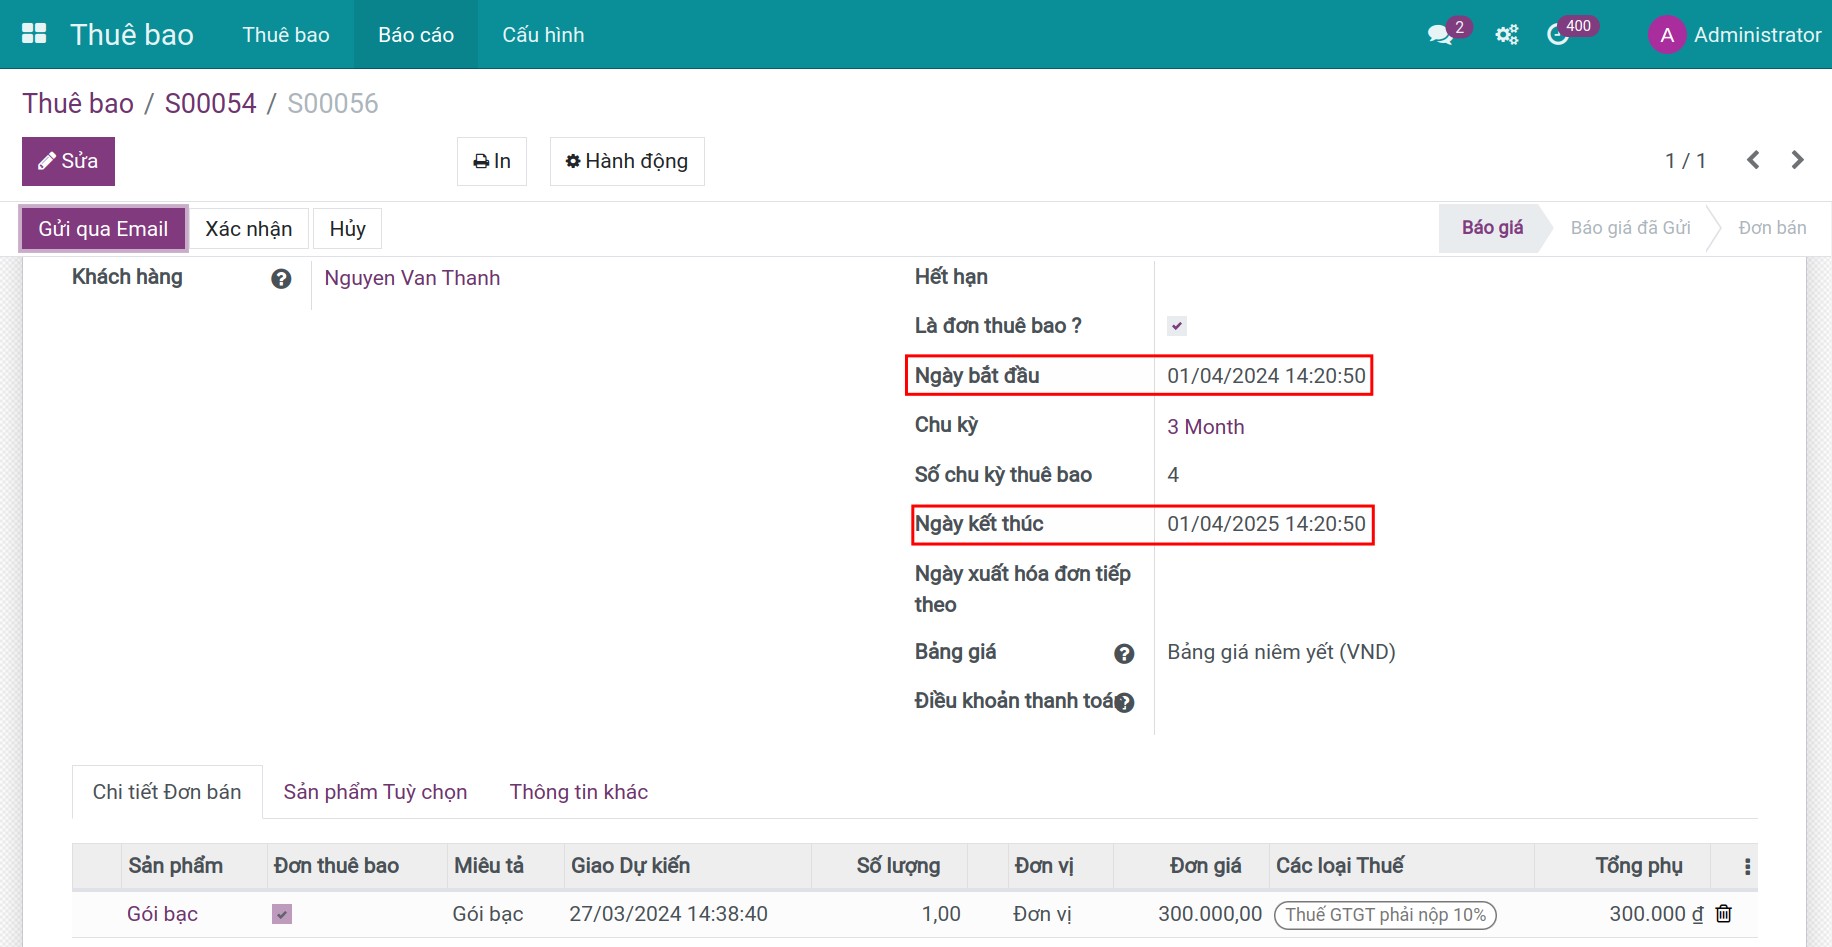Click the Gửi qua Email button

click(103, 229)
